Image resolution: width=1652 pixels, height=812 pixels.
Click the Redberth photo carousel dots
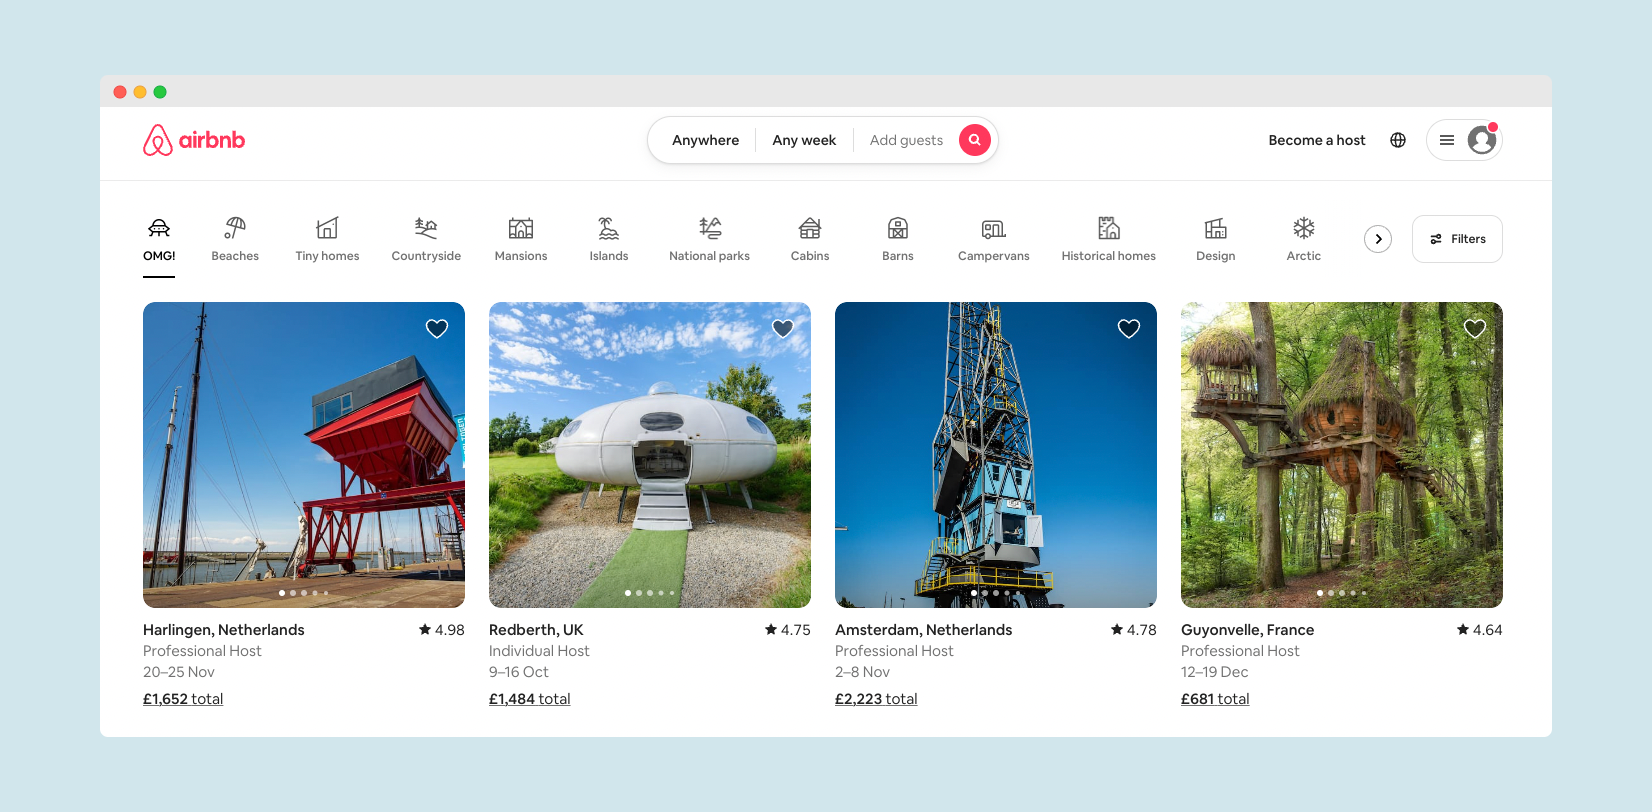coord(650,593)
